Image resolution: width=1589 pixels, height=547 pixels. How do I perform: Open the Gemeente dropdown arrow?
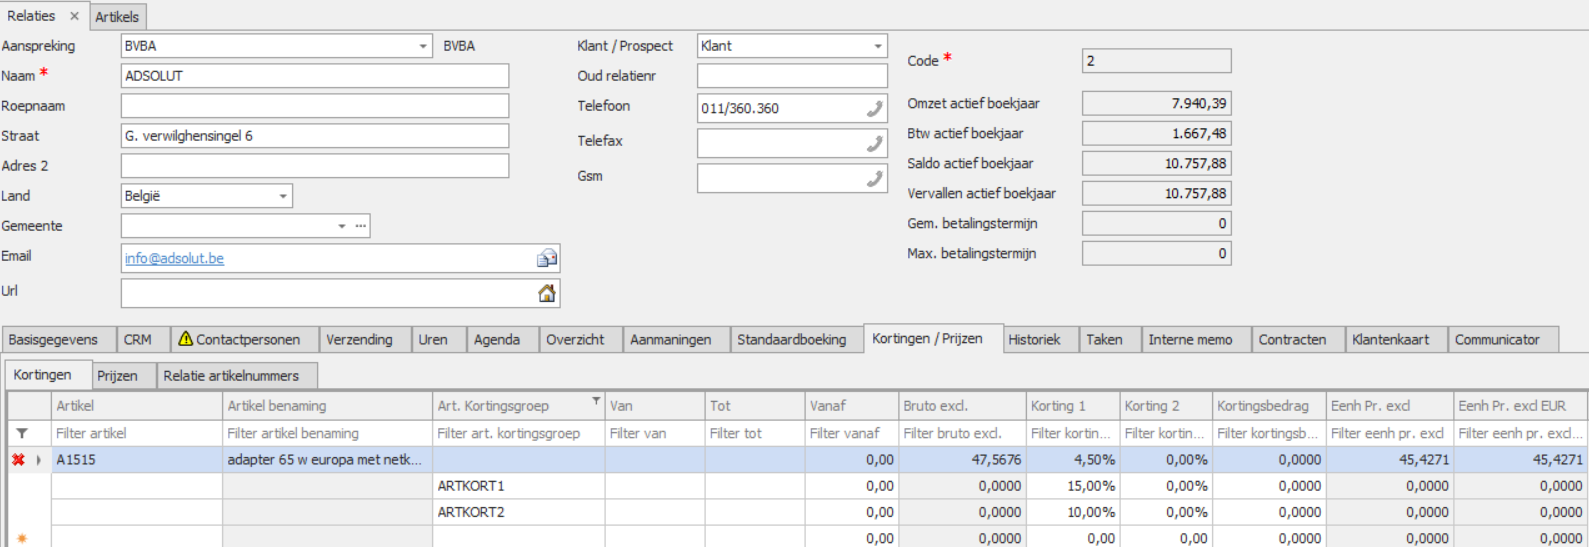pyautogui.click(x=342, y=226)
